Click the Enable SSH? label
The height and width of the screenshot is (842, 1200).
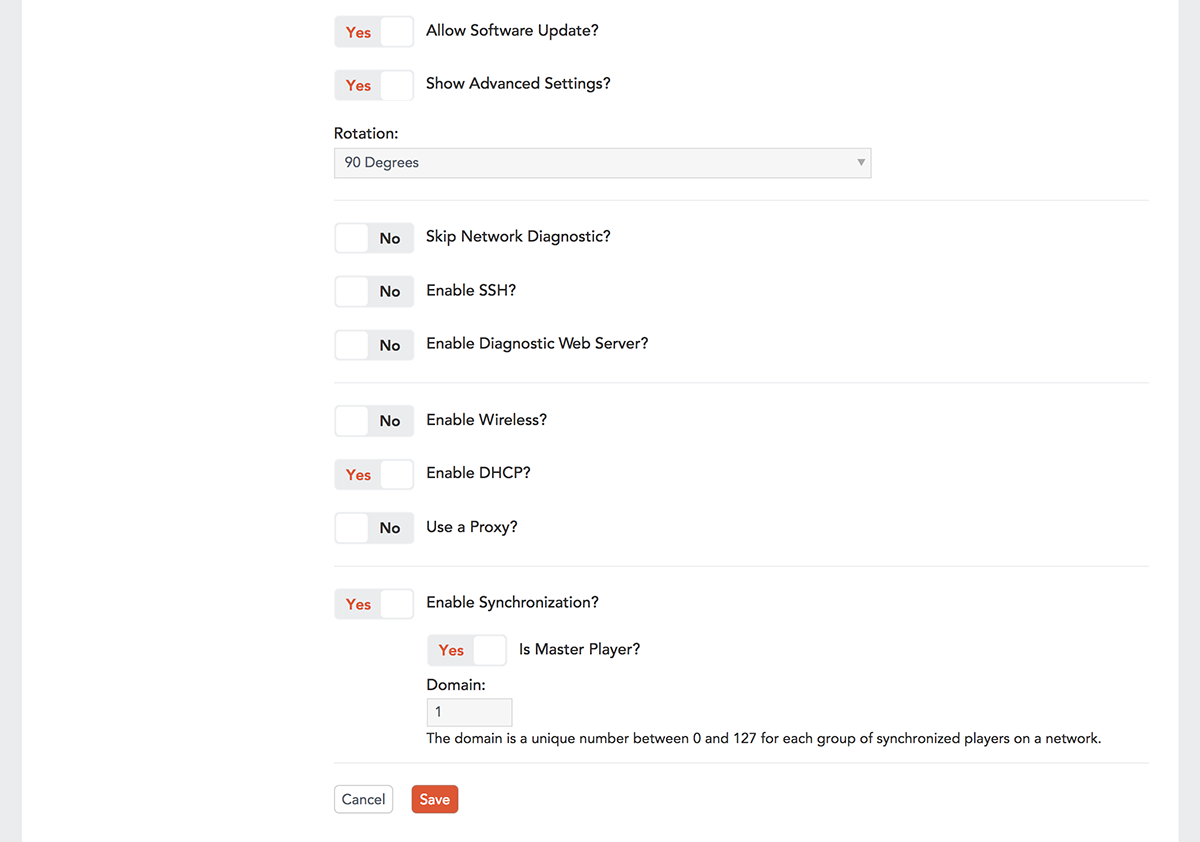coord(470,291)
